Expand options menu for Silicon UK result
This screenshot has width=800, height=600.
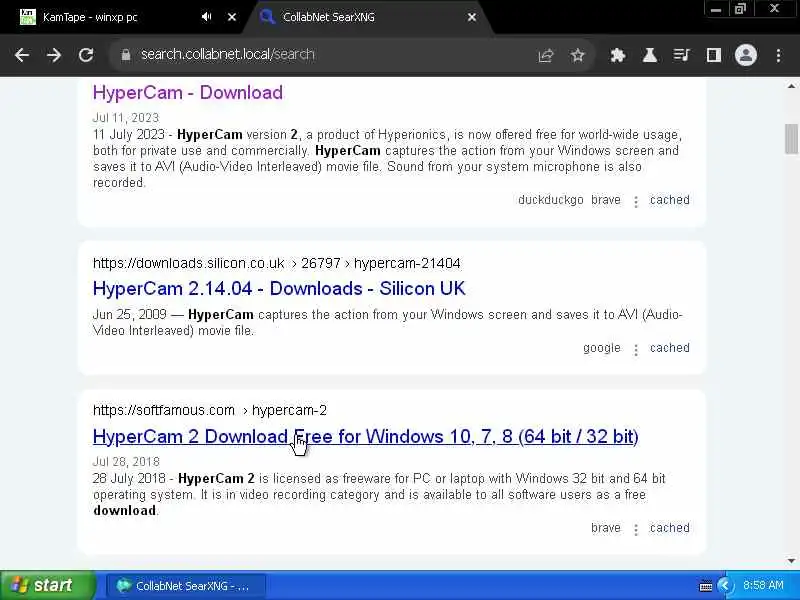[636, 349]
